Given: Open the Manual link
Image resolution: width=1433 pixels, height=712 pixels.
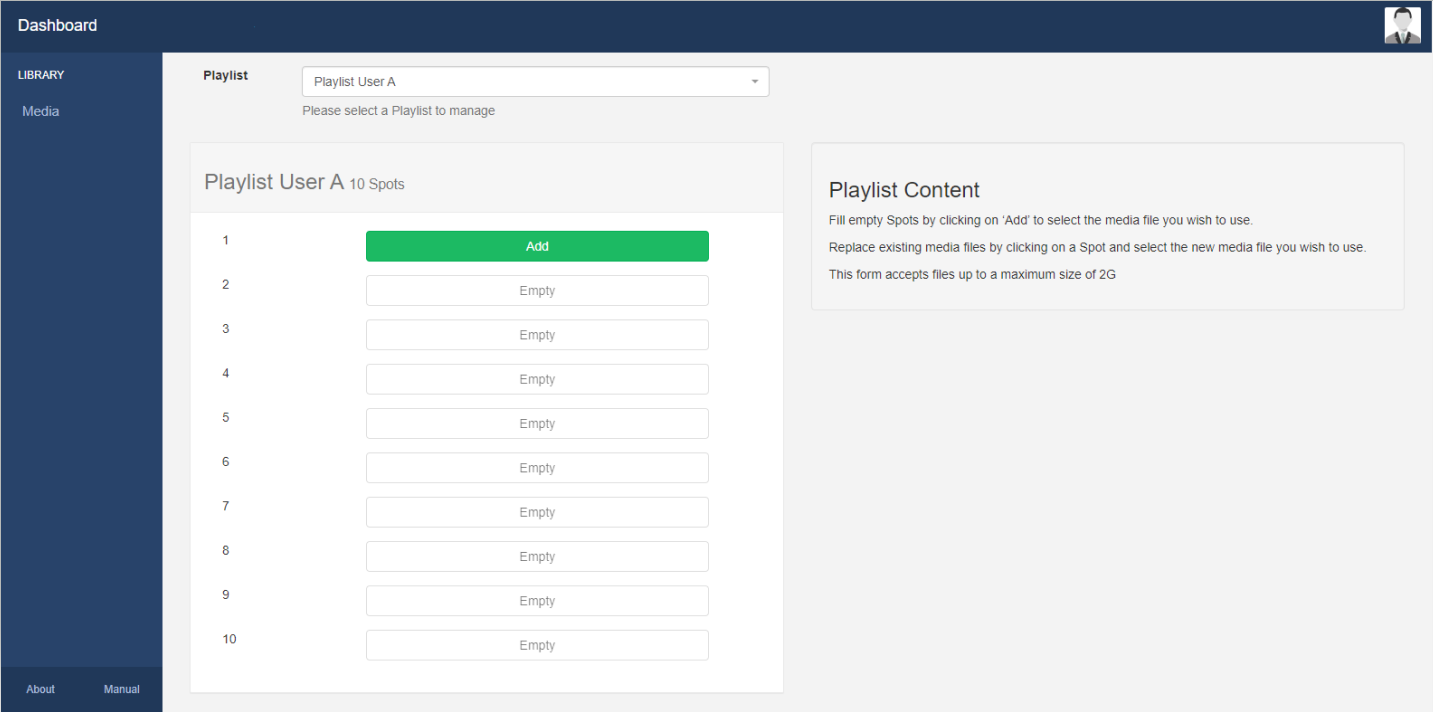Looking at the screenshot, I should click(x=120, y=689).
